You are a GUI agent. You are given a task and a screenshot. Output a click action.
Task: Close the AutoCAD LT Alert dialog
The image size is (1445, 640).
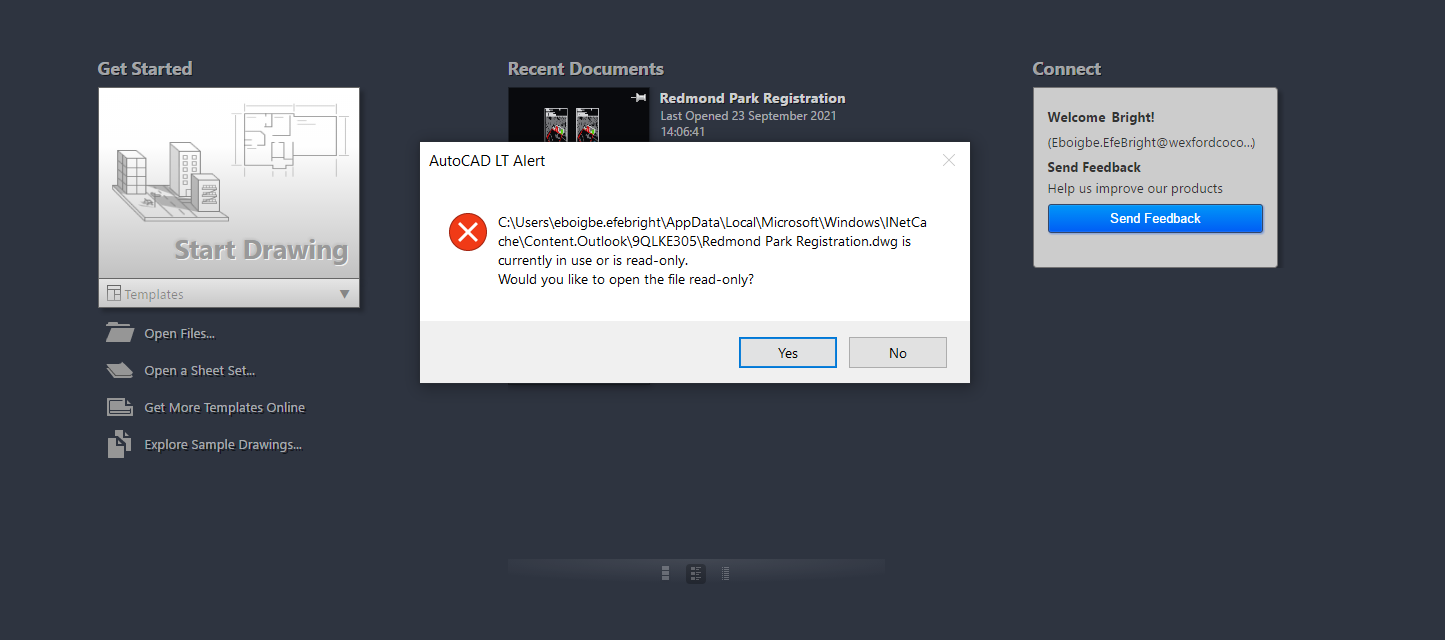949,160
